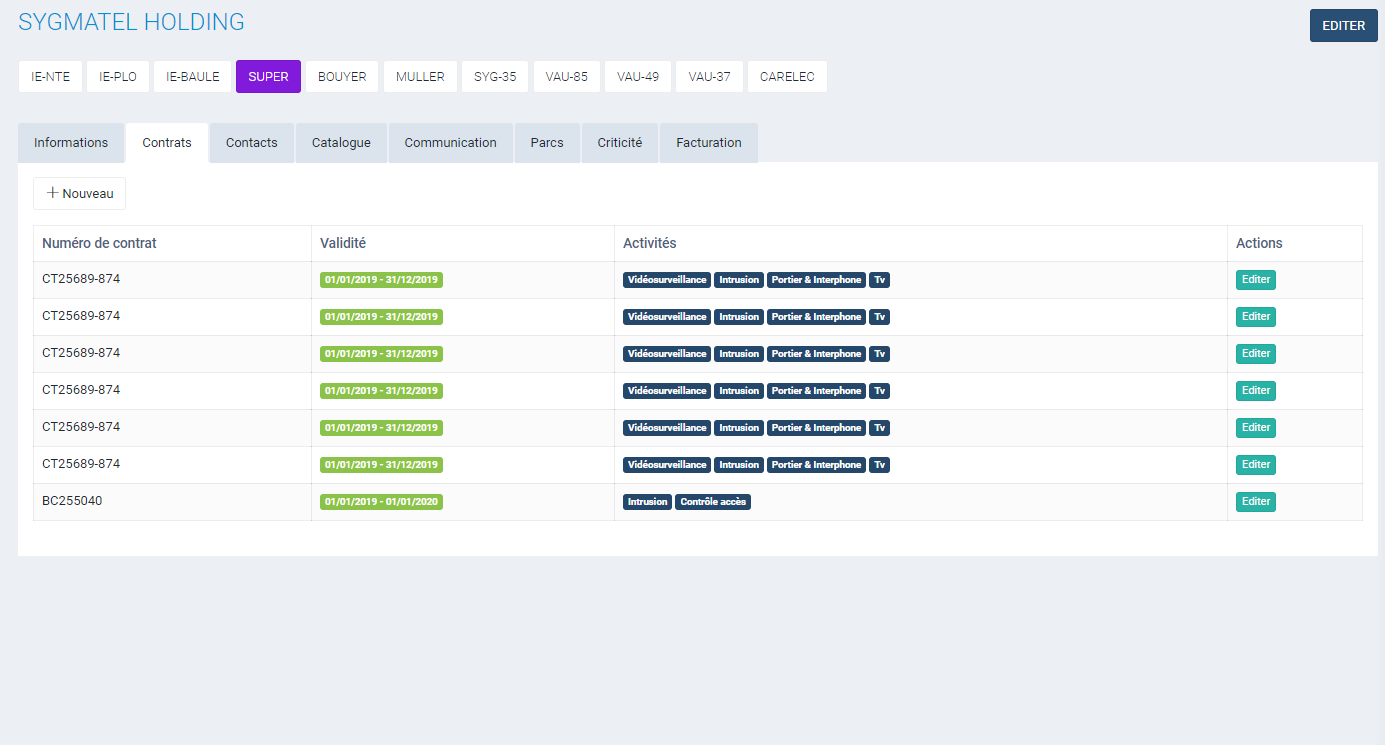Open the Contacts tab
Screen dimensions: 1385x745
click(251, 143)
